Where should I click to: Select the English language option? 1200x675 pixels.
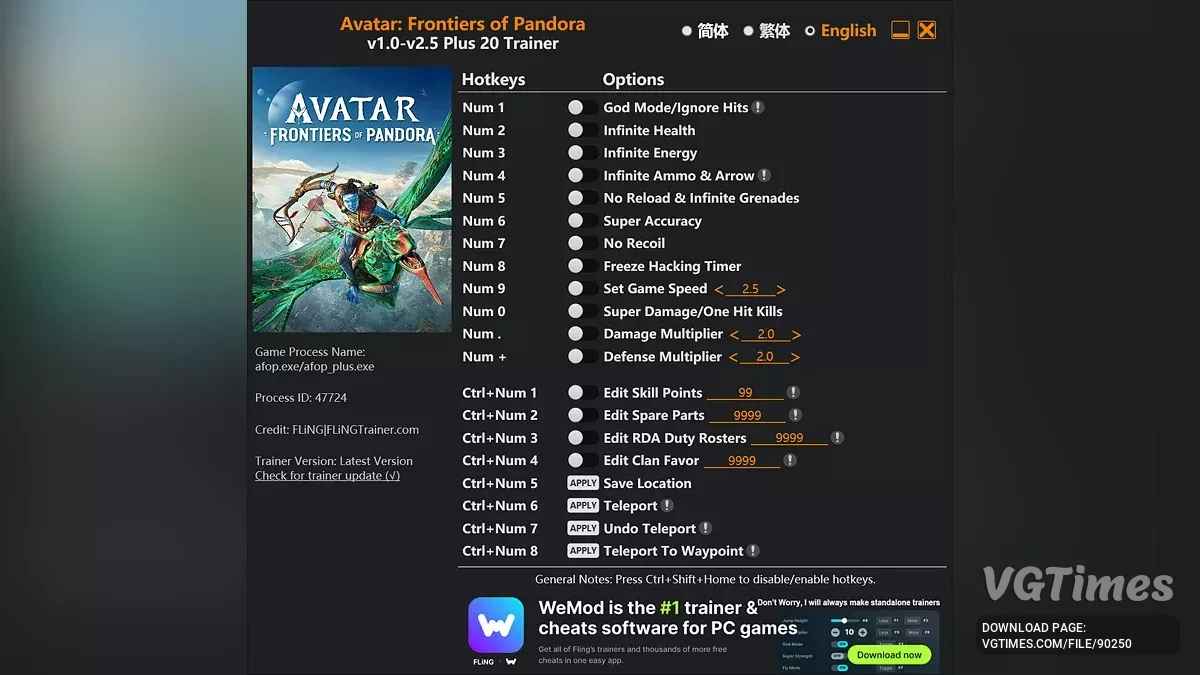pos(840,31)
